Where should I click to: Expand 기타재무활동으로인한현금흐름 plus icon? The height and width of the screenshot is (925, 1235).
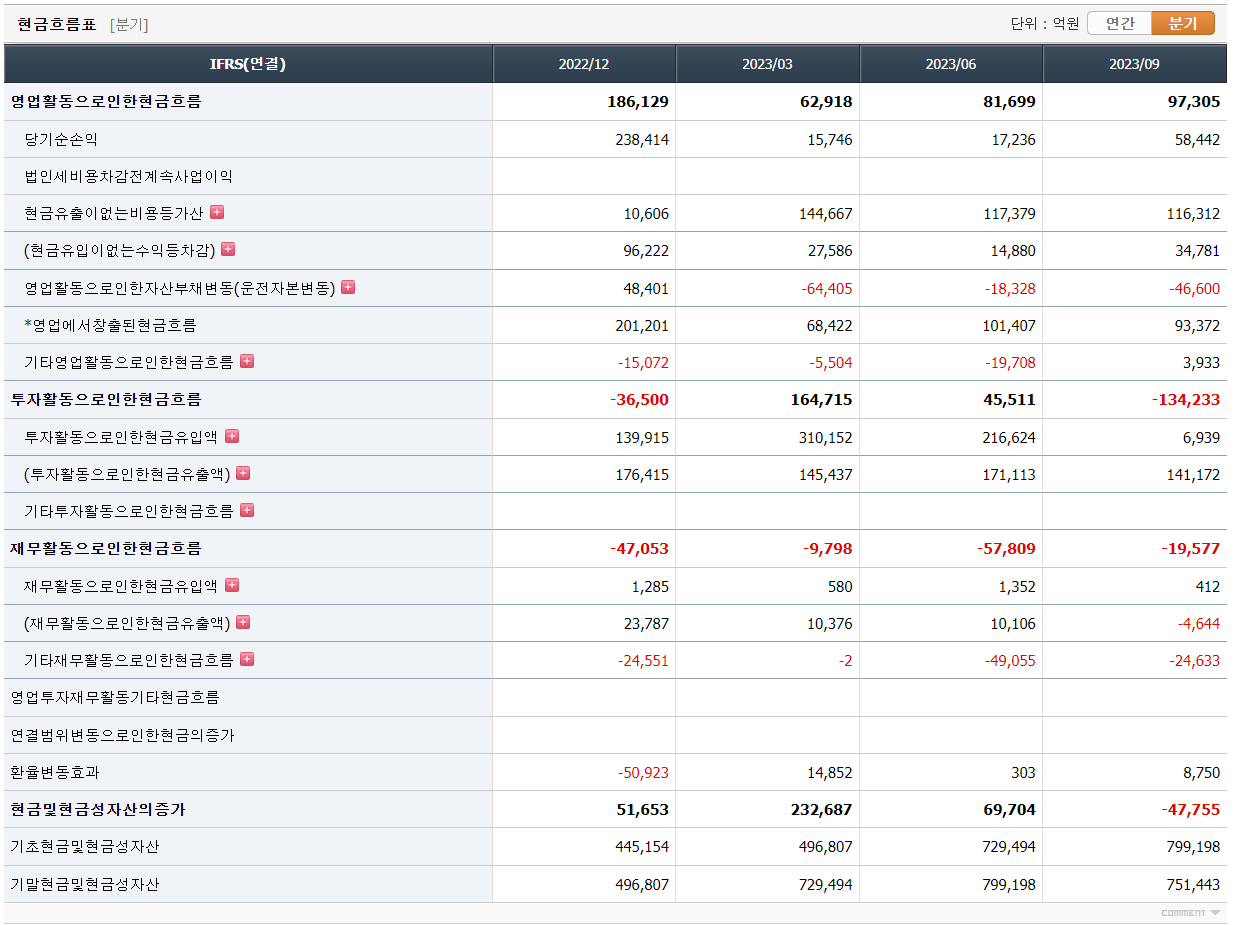click(x=247, y=659)
